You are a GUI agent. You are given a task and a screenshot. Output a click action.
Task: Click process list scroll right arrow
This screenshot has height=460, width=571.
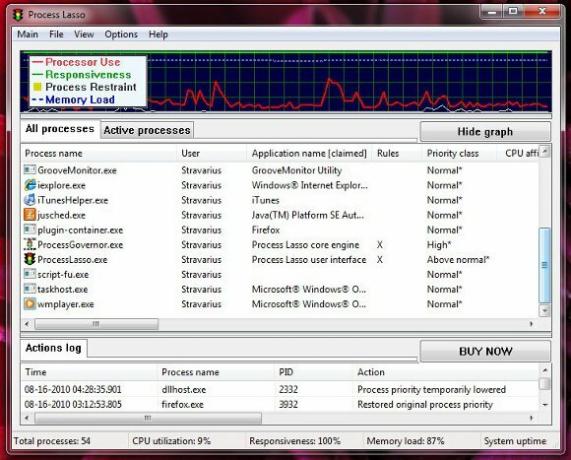point(531,323)
